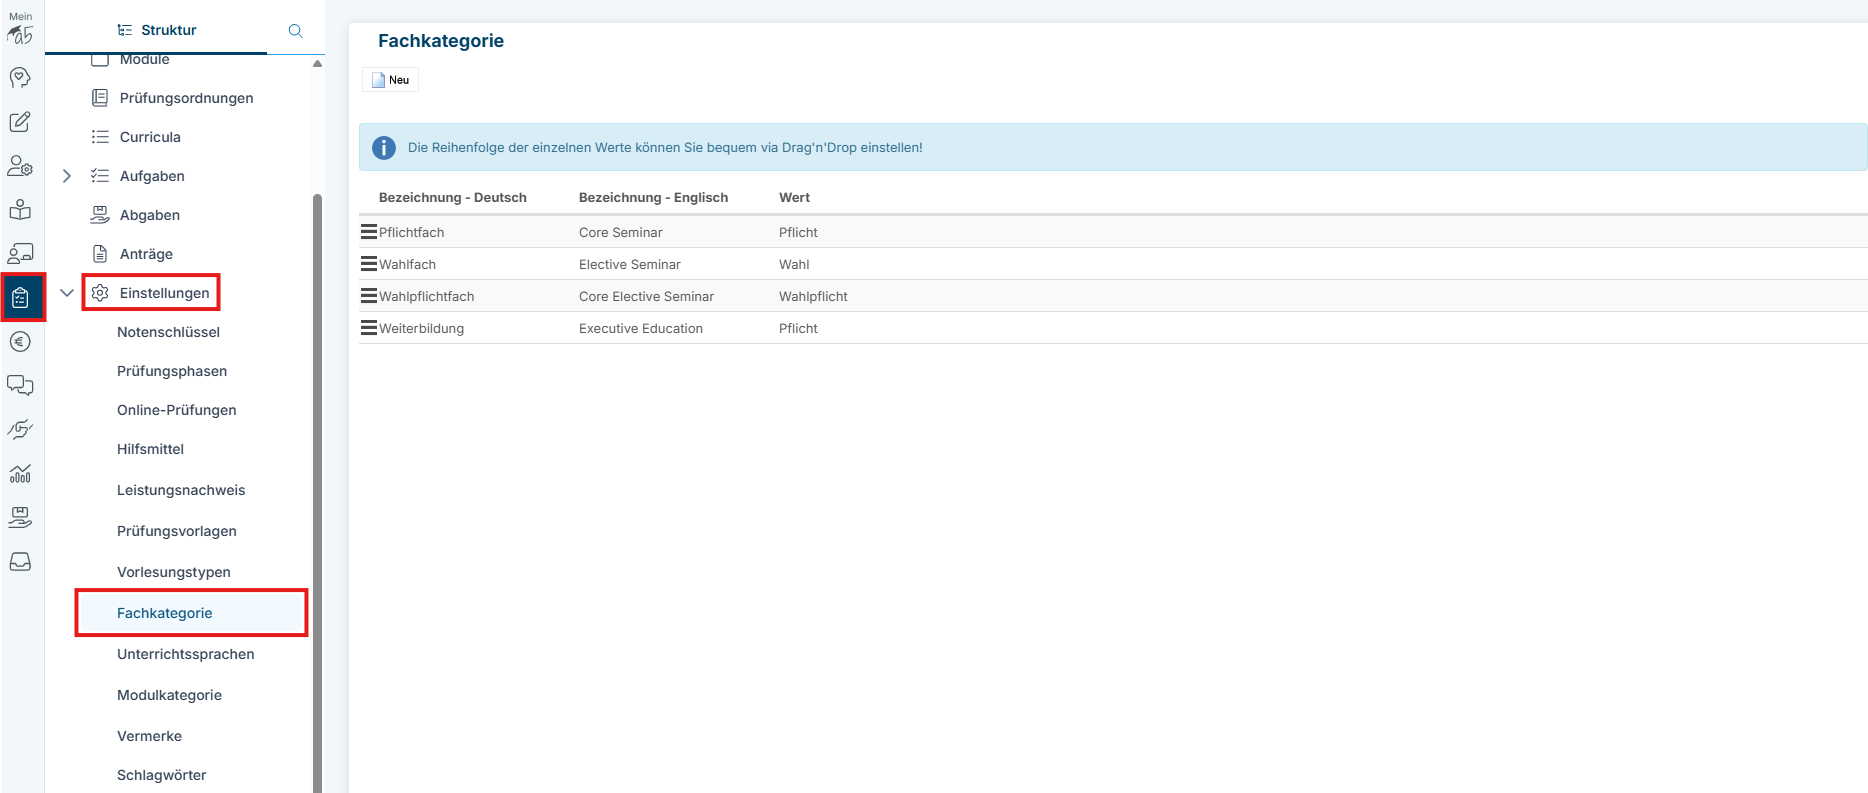Open the handshake icon in left rail
Viewport: 1868px width, 793px height.
tap(20, 430)
